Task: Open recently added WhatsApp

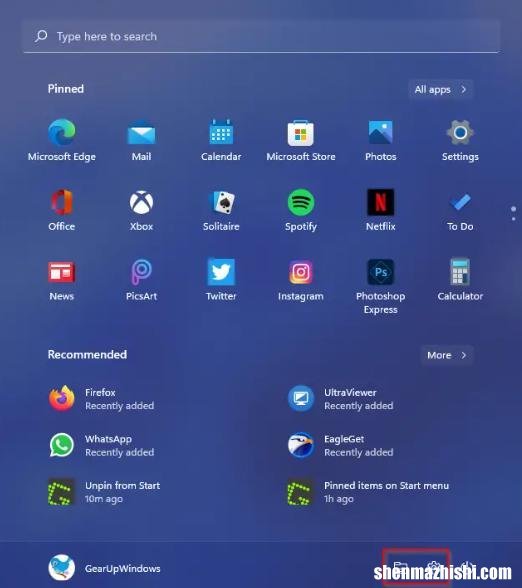Action: pyautogui.click(x=101, y=445)
